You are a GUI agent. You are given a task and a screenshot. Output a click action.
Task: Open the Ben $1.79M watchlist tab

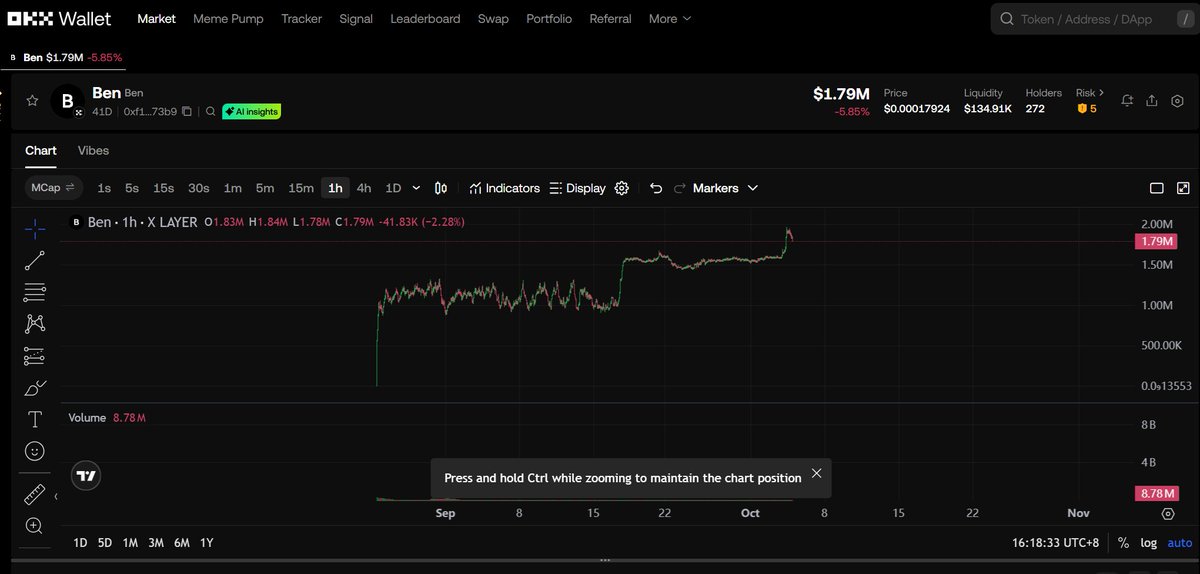66,58
